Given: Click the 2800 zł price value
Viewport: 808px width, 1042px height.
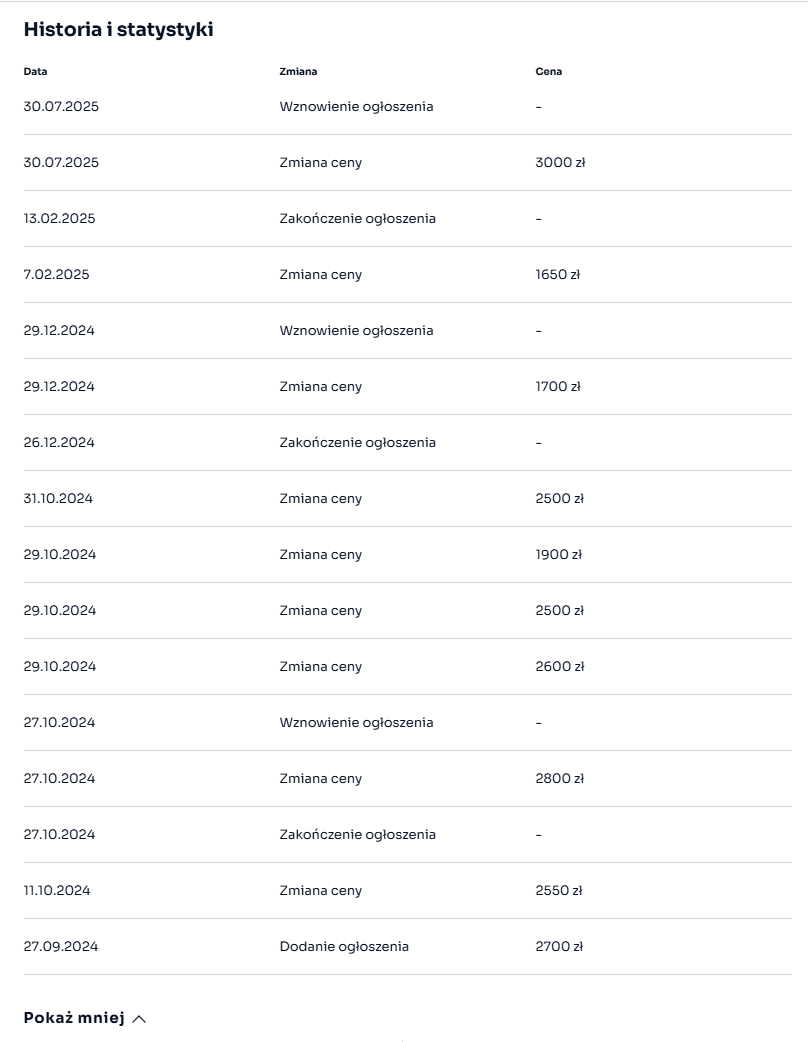Looking at the screenshot, I should coord(560,778).
